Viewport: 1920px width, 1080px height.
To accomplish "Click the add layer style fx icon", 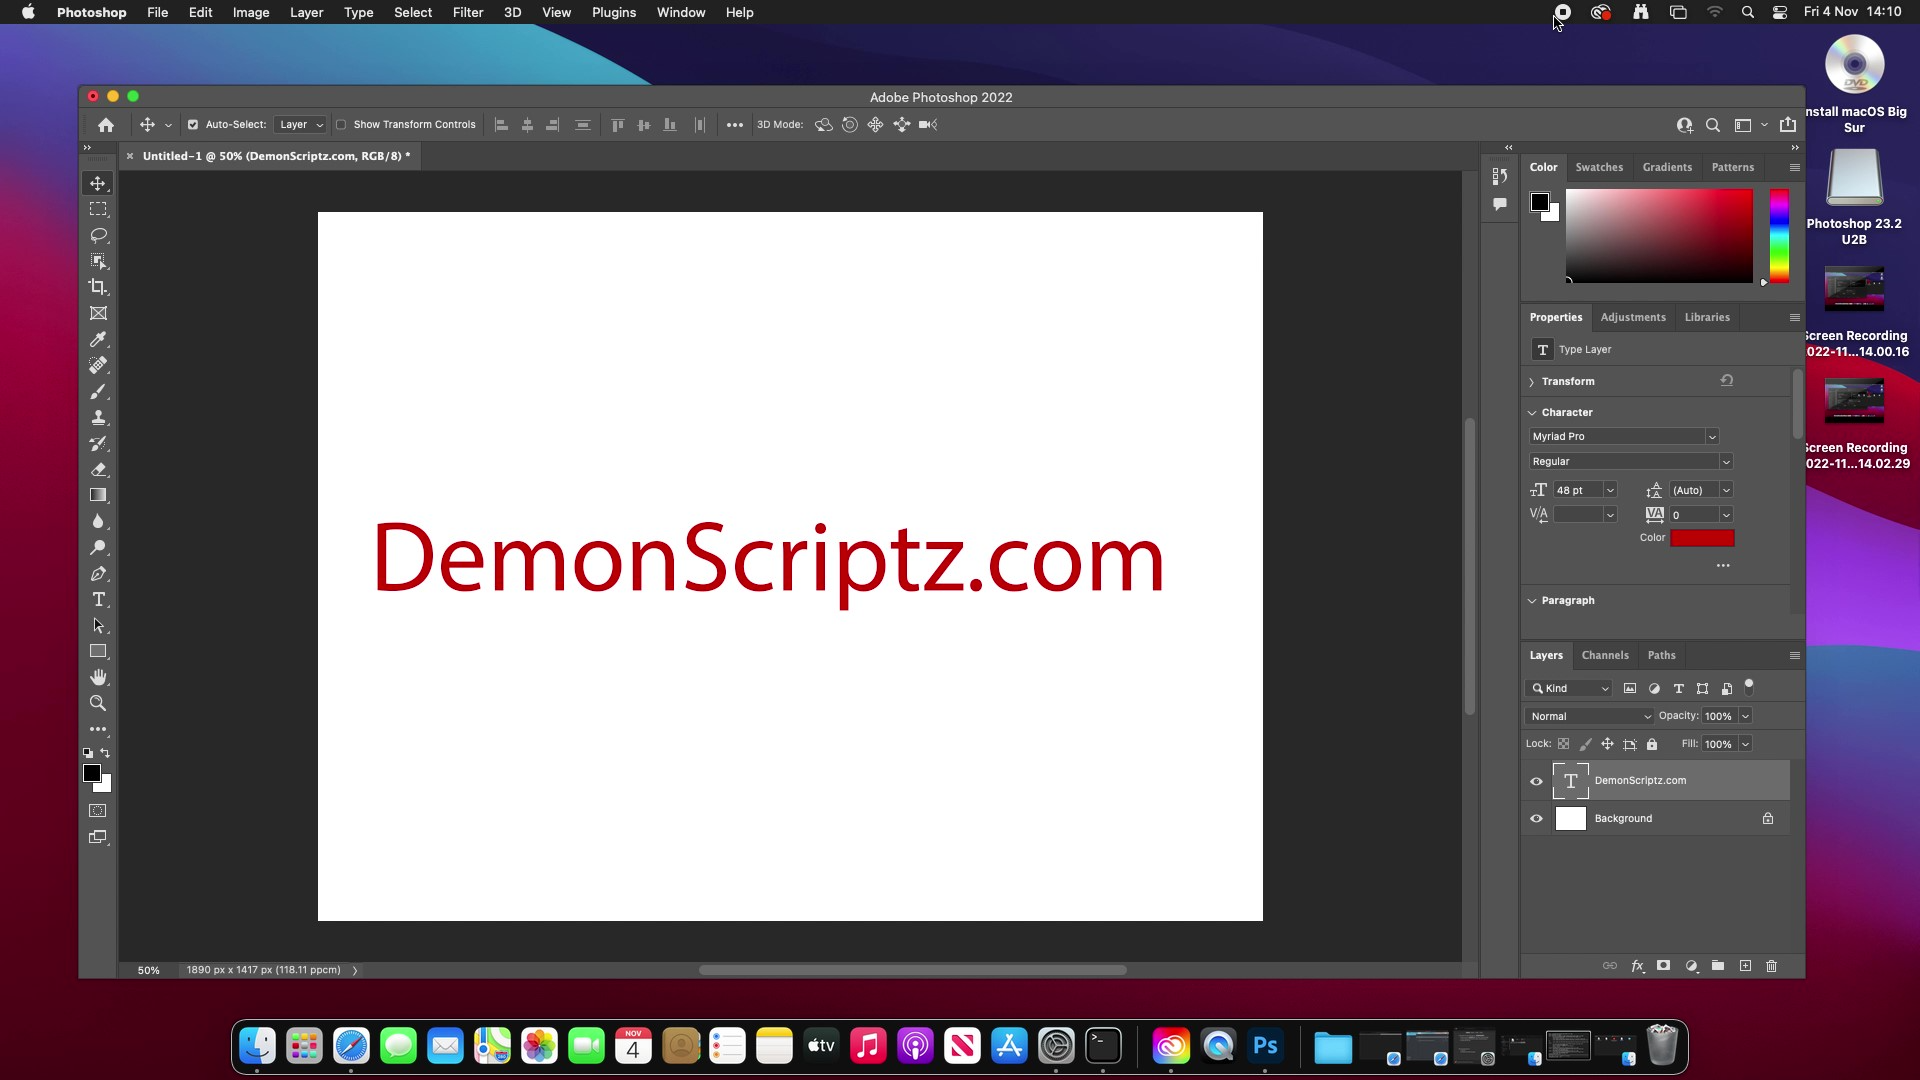I will coord(1637,966).
